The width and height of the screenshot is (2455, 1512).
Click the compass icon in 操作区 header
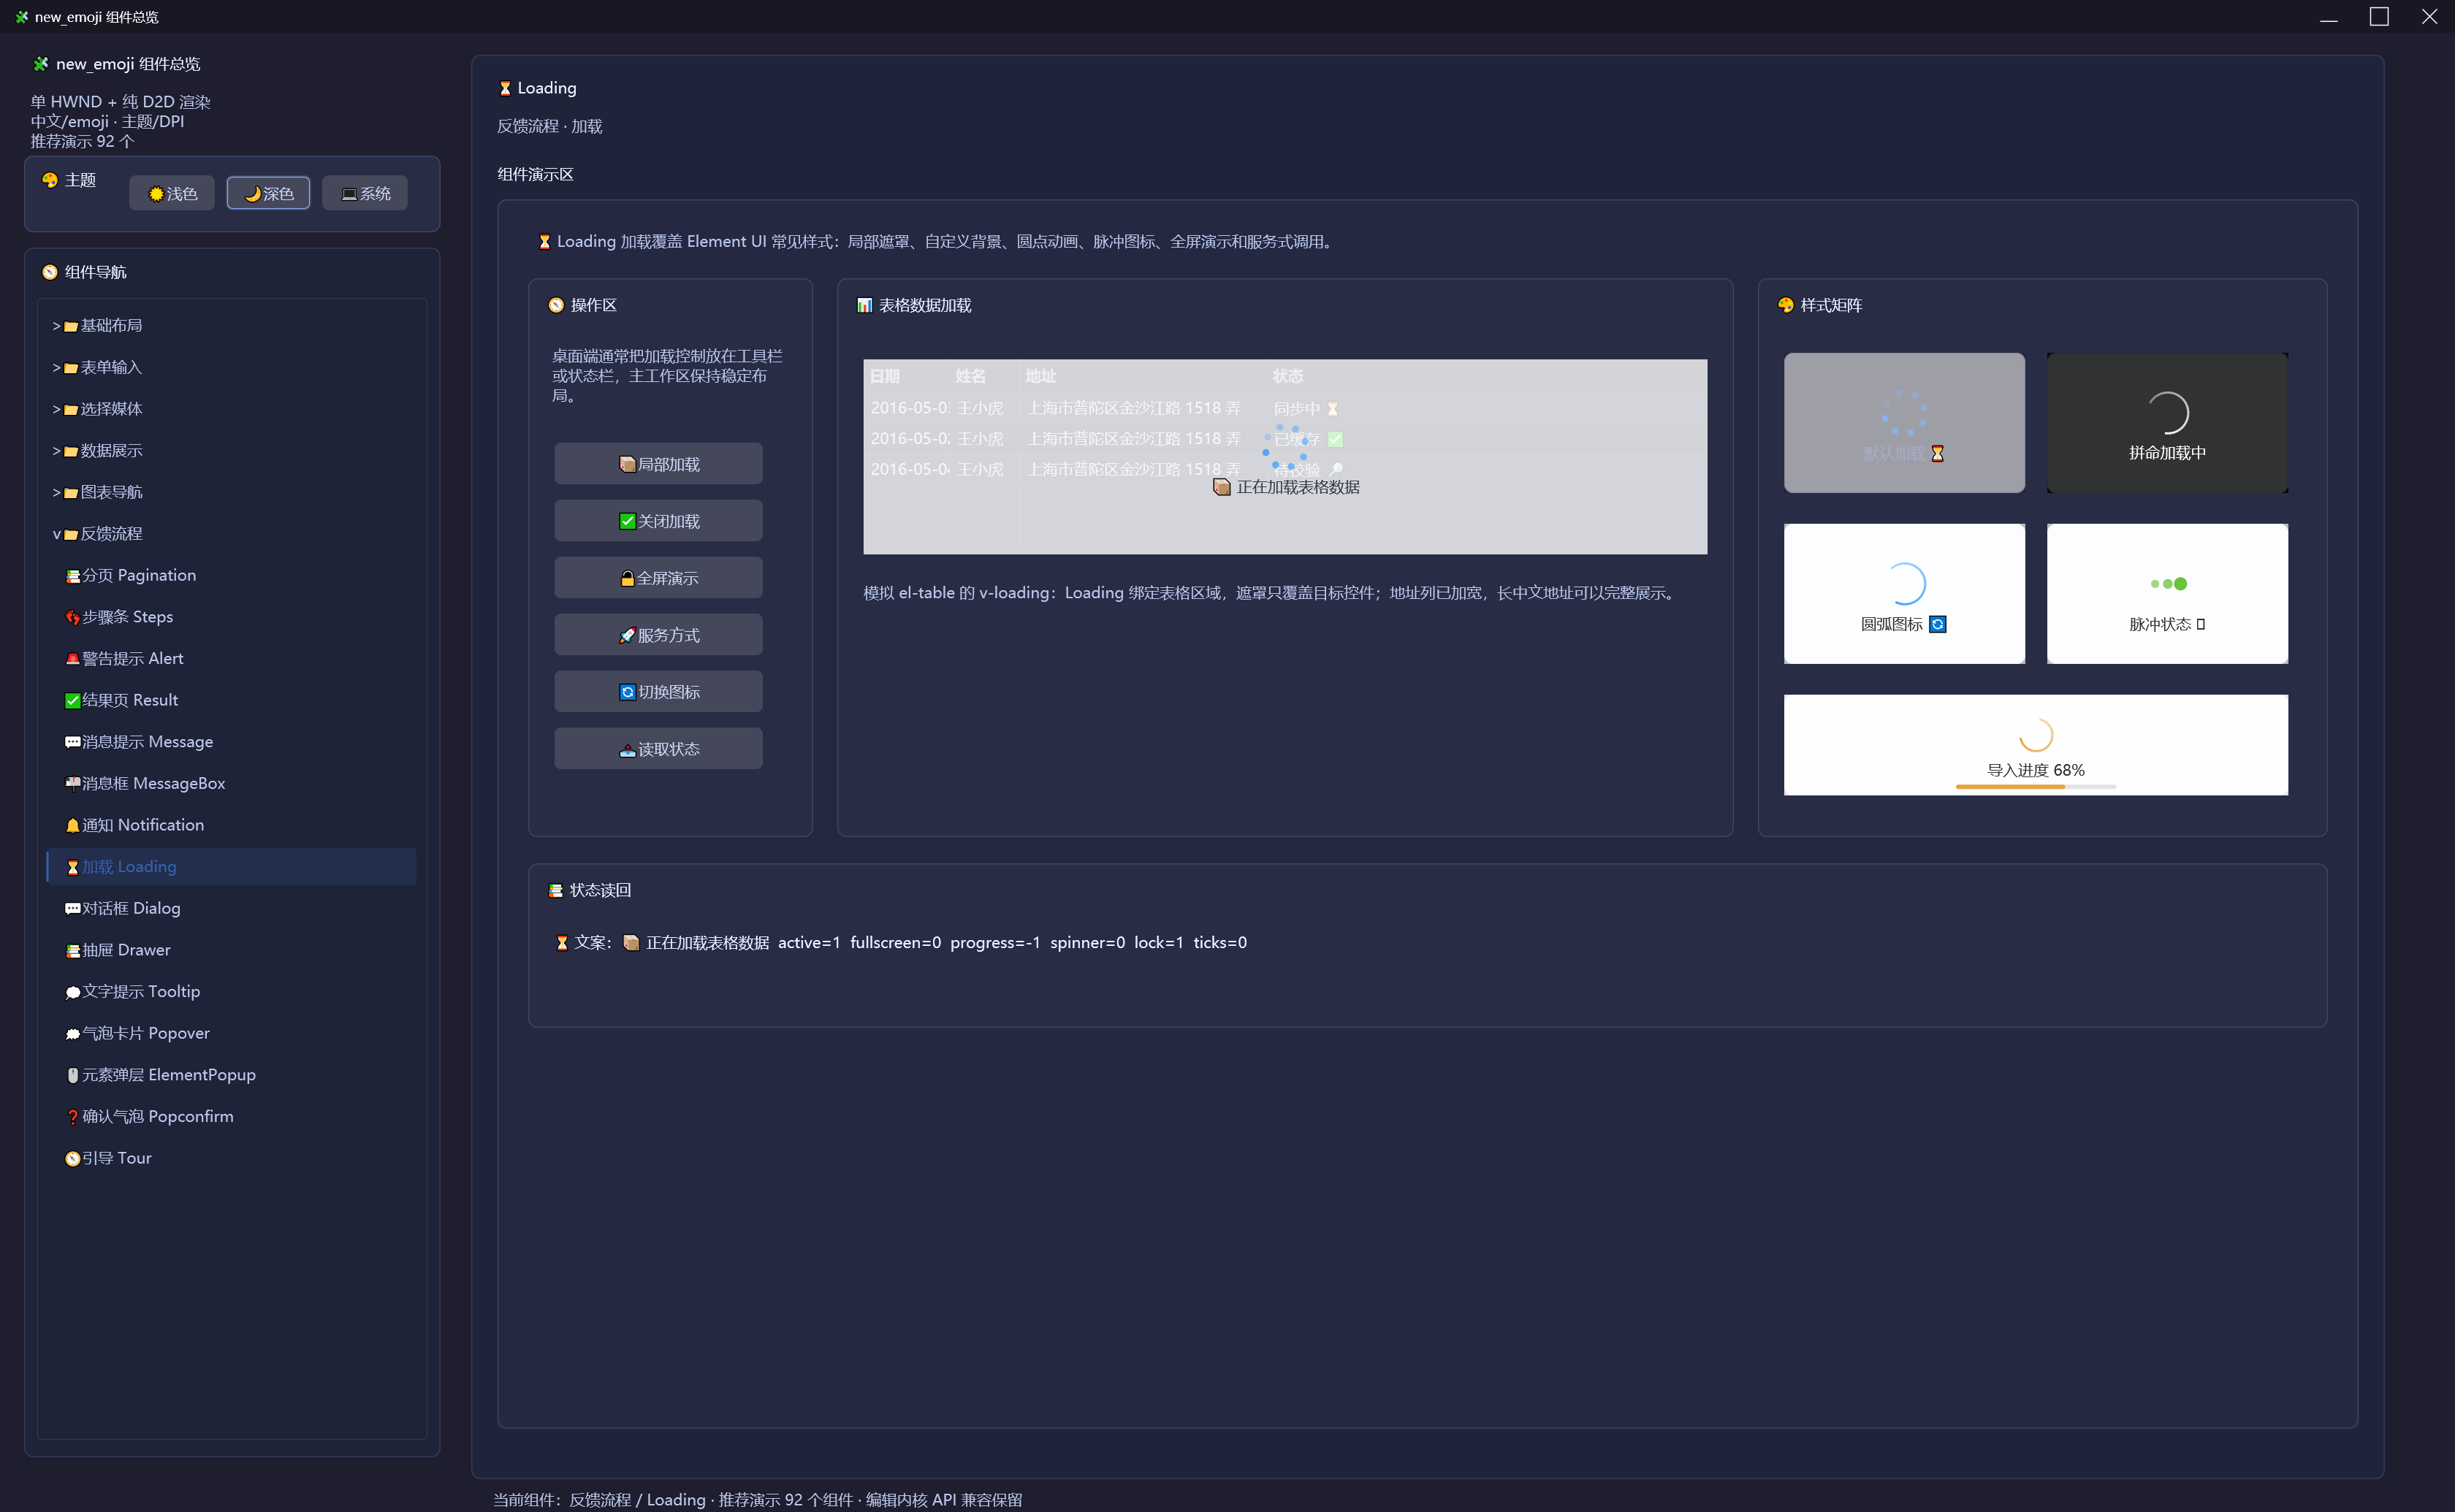point(556,305)
